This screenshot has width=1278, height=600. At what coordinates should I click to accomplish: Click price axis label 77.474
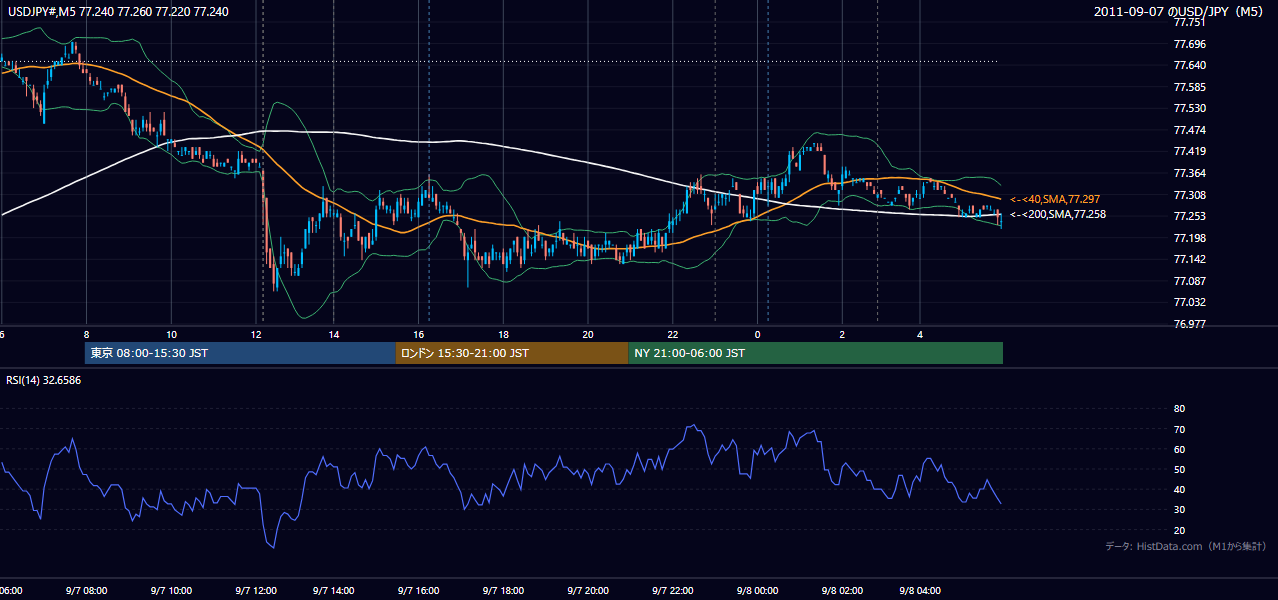(1190, 130)
